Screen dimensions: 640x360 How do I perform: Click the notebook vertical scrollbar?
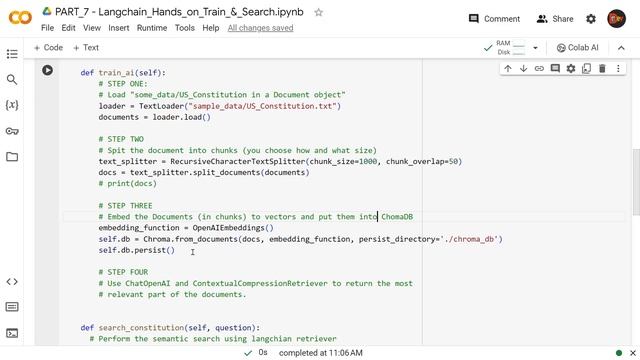tap(636, 182)
